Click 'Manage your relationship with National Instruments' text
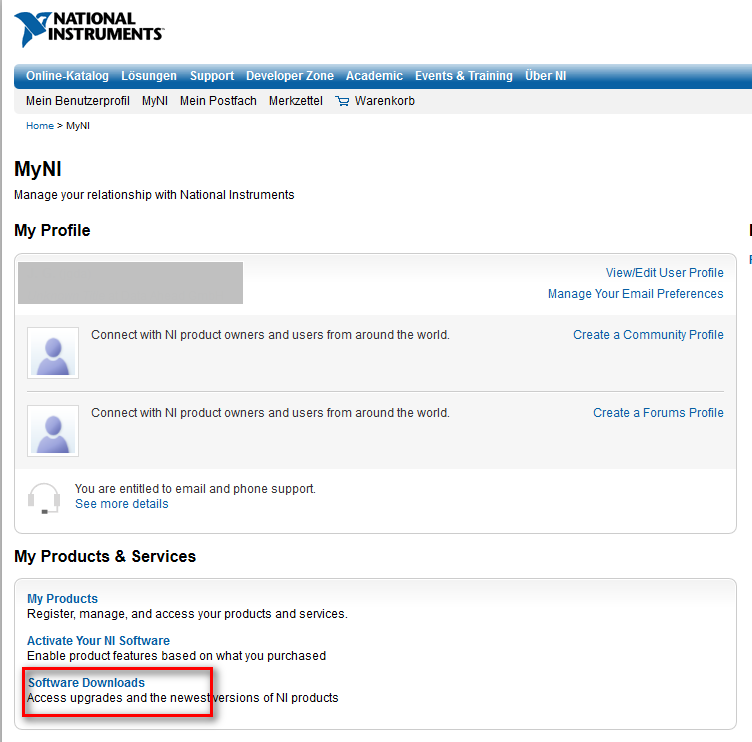The height and width of the screenshot is (742, 752). pos(154,195)
